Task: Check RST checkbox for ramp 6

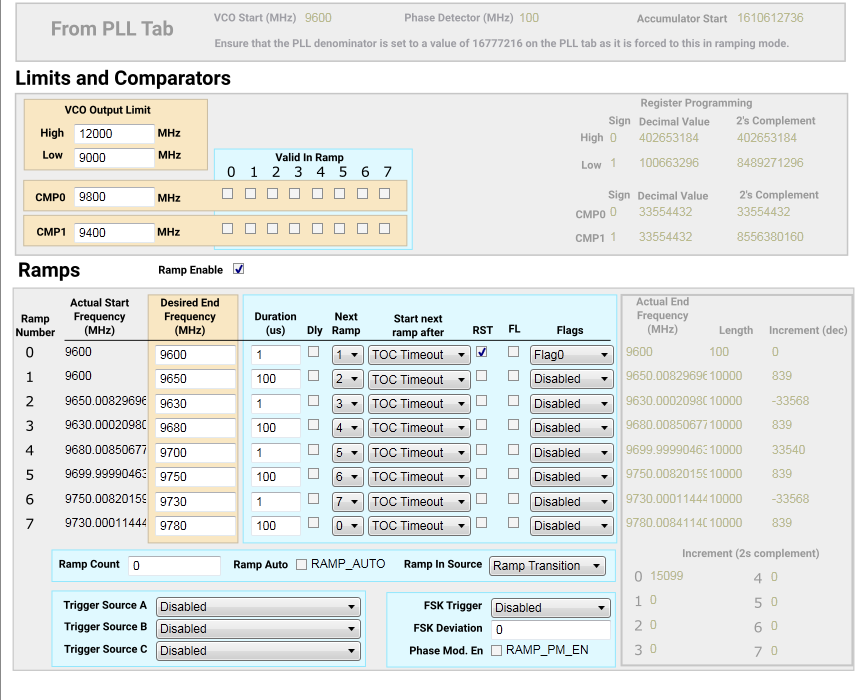Action: (482, 499)
